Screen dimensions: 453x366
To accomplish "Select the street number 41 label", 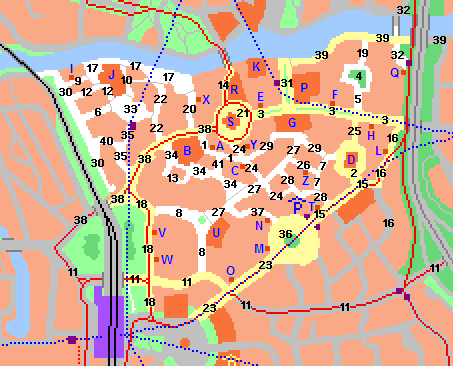I will coord(218,164).
